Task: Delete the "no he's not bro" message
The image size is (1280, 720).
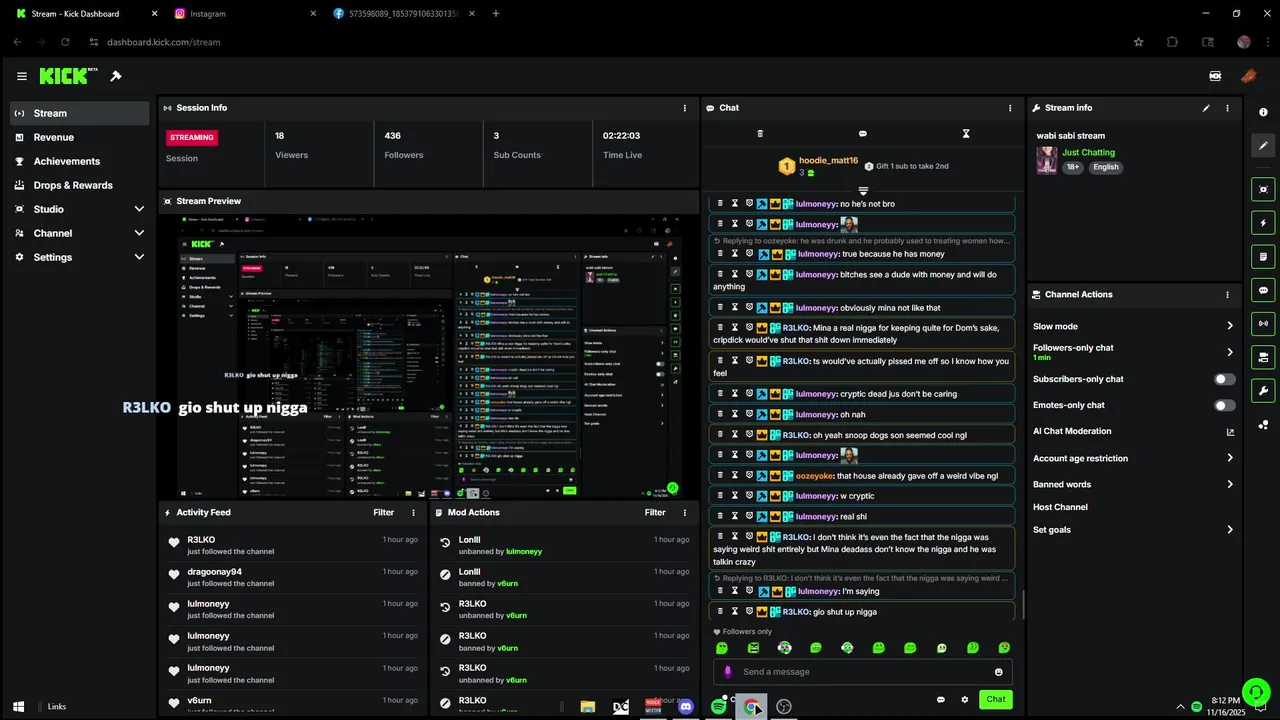Action: pyautogui.click(x=720, y=203)
